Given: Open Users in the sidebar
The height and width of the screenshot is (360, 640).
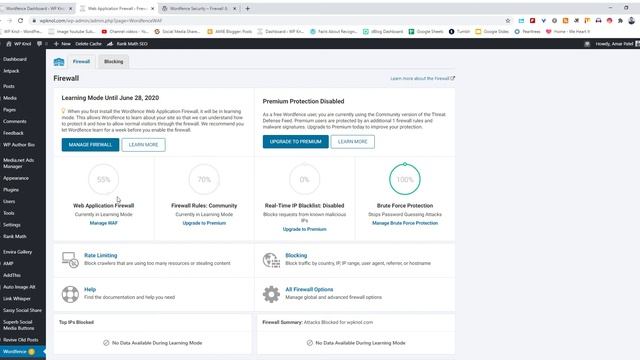Looking at the screenshot, I should coord(9,202).
